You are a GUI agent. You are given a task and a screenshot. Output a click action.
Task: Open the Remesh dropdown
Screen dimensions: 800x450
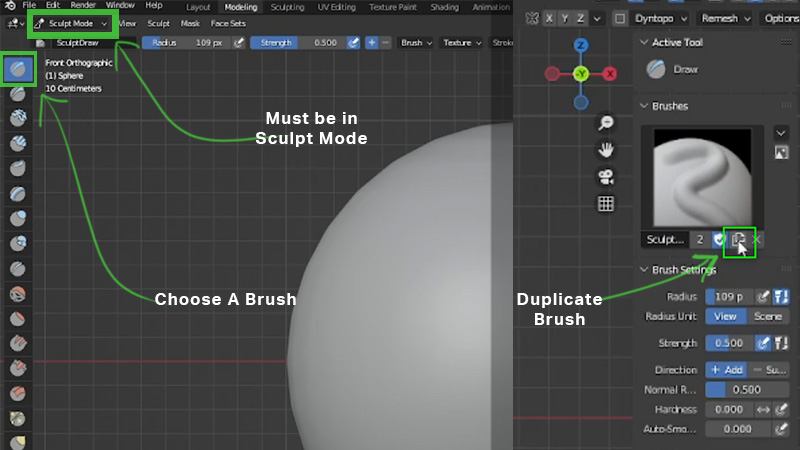pos(726,19)
